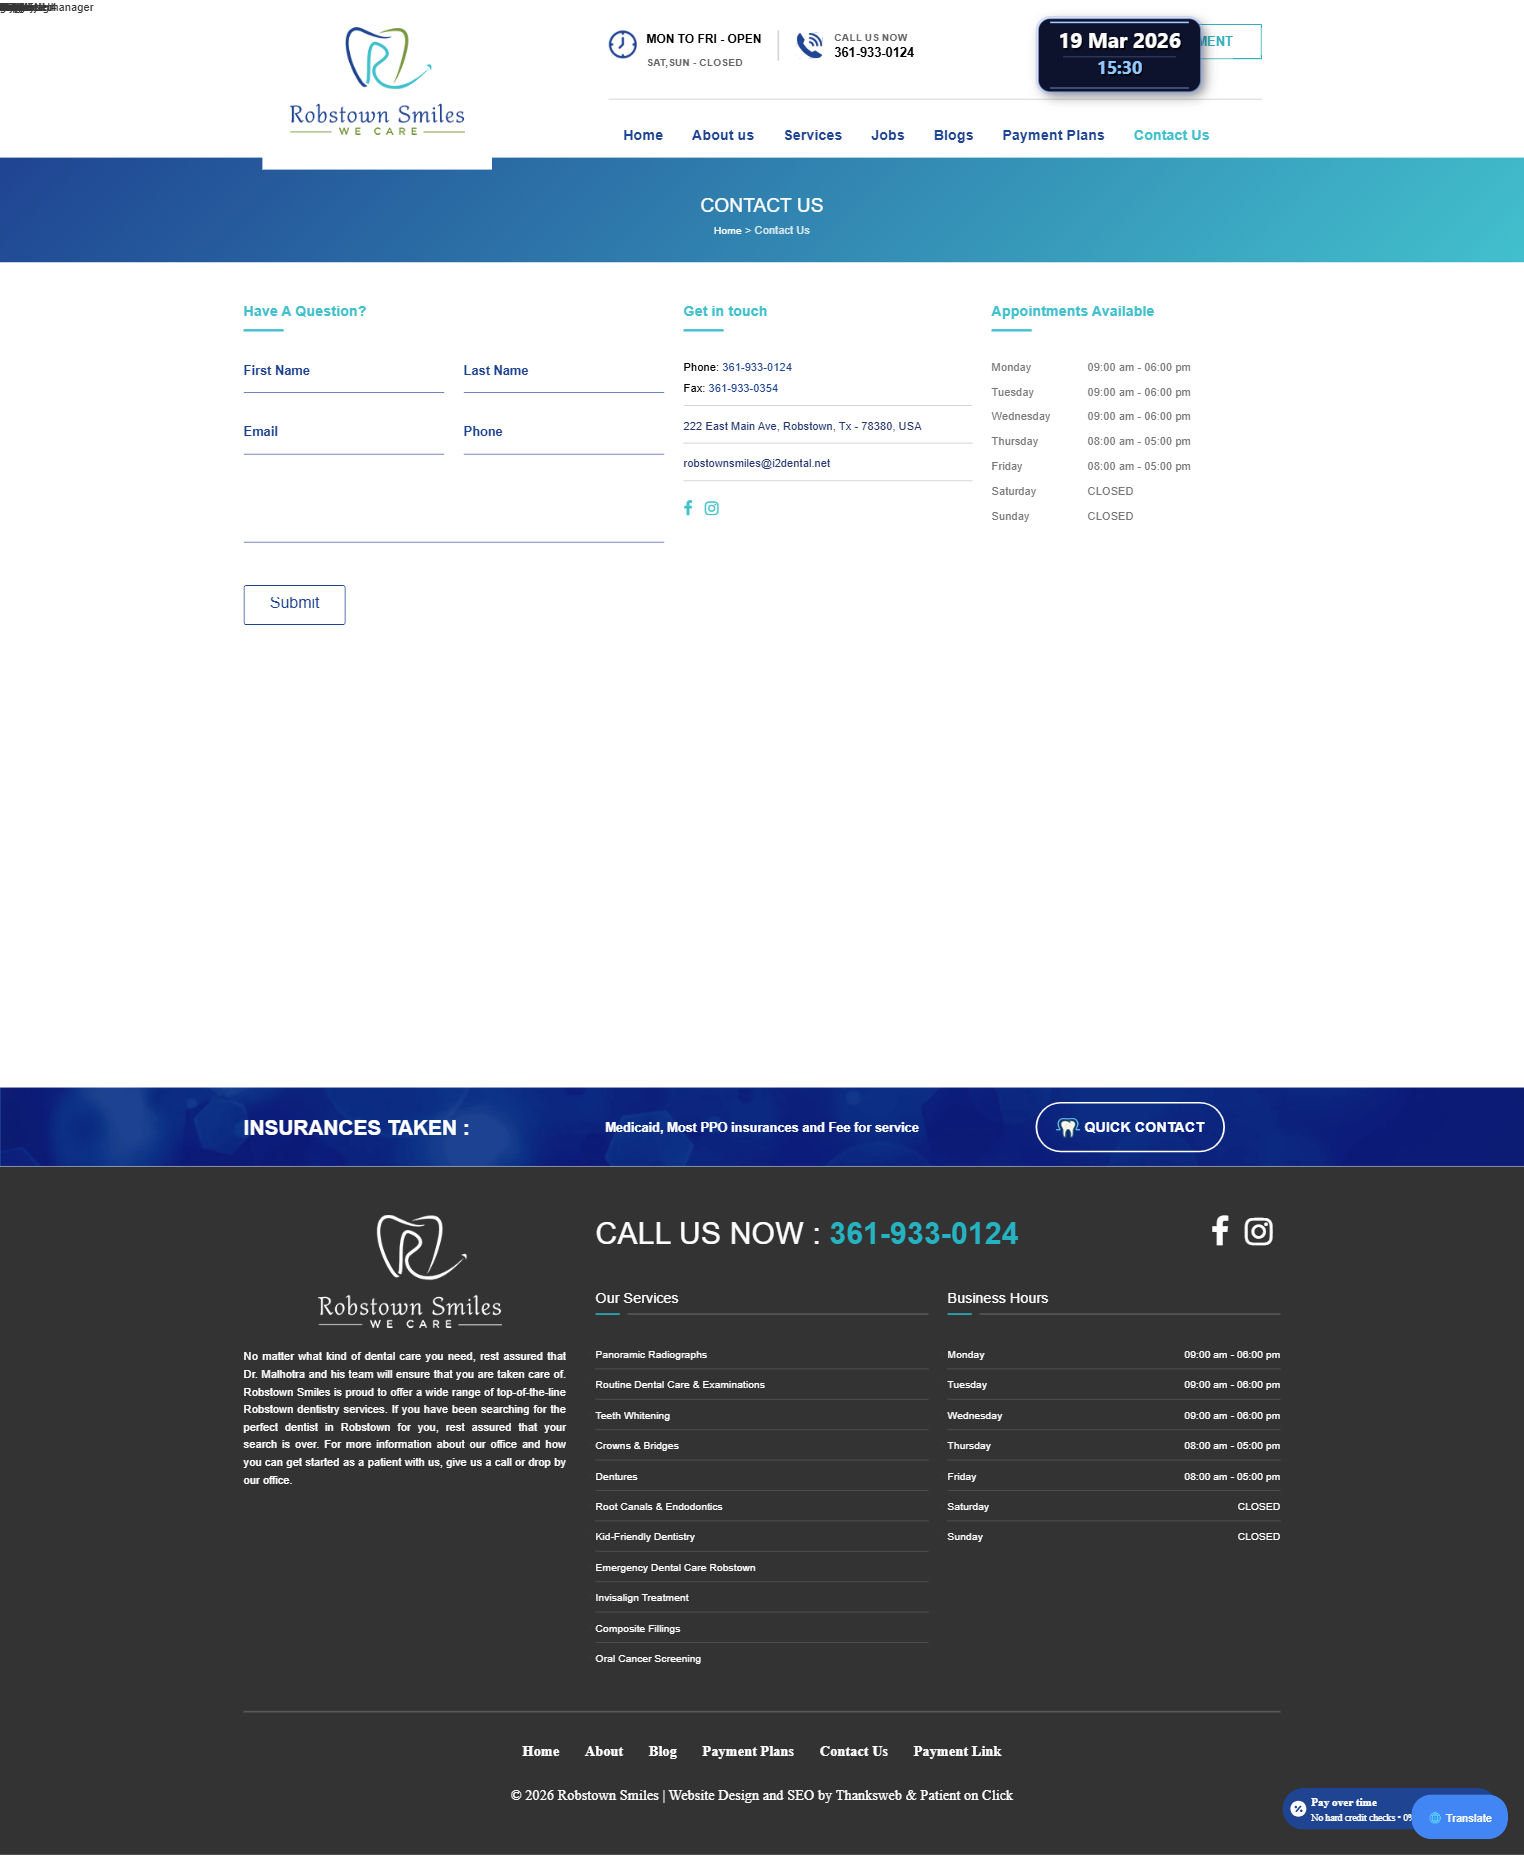The height and width of the screenshot is (1855, 1524).
Task: Click the Pay over time banner
Action: coord(1348,1810)
